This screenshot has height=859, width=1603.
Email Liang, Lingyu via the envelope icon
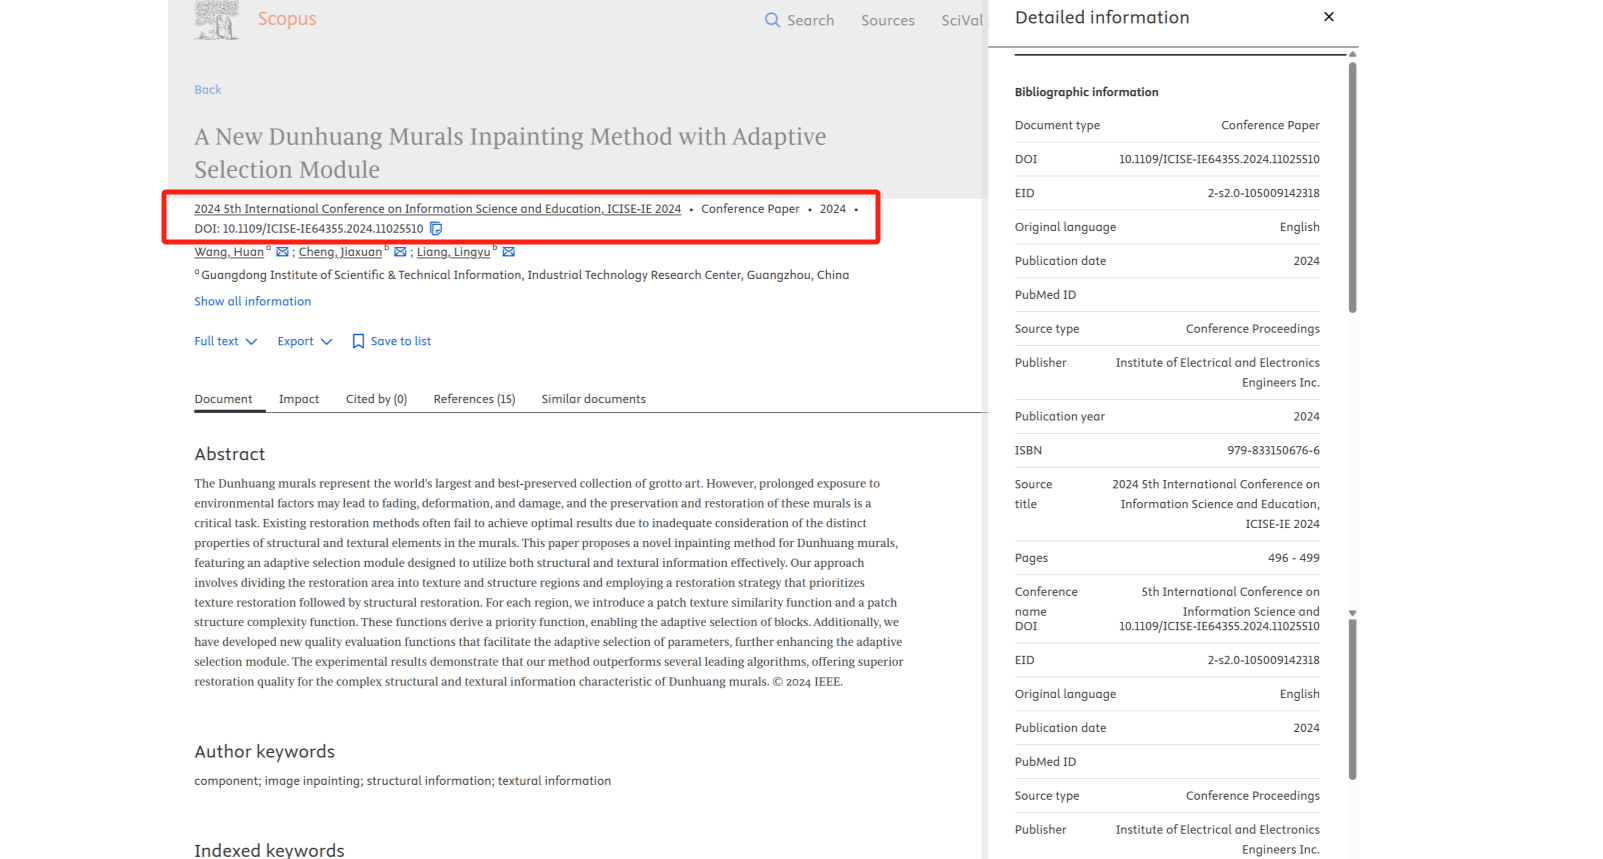click(x=508, y=252)
